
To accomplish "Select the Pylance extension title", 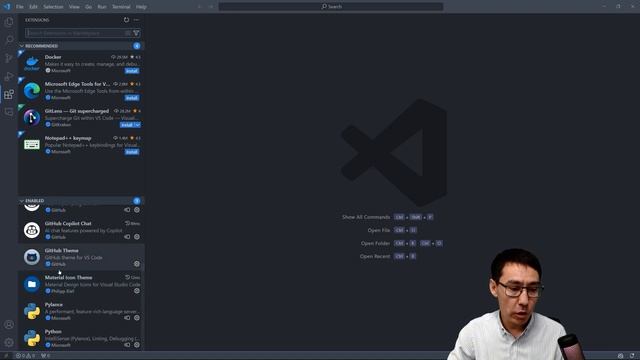I will (54, 304).
